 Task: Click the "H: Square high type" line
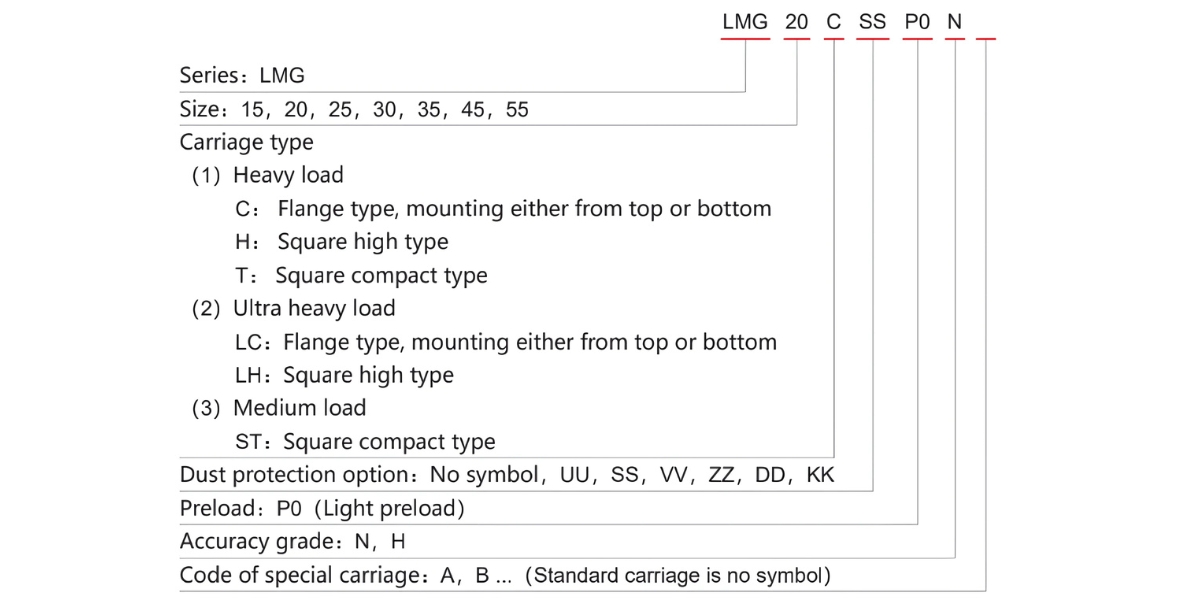pyautogui.click(x=341, y=242)
